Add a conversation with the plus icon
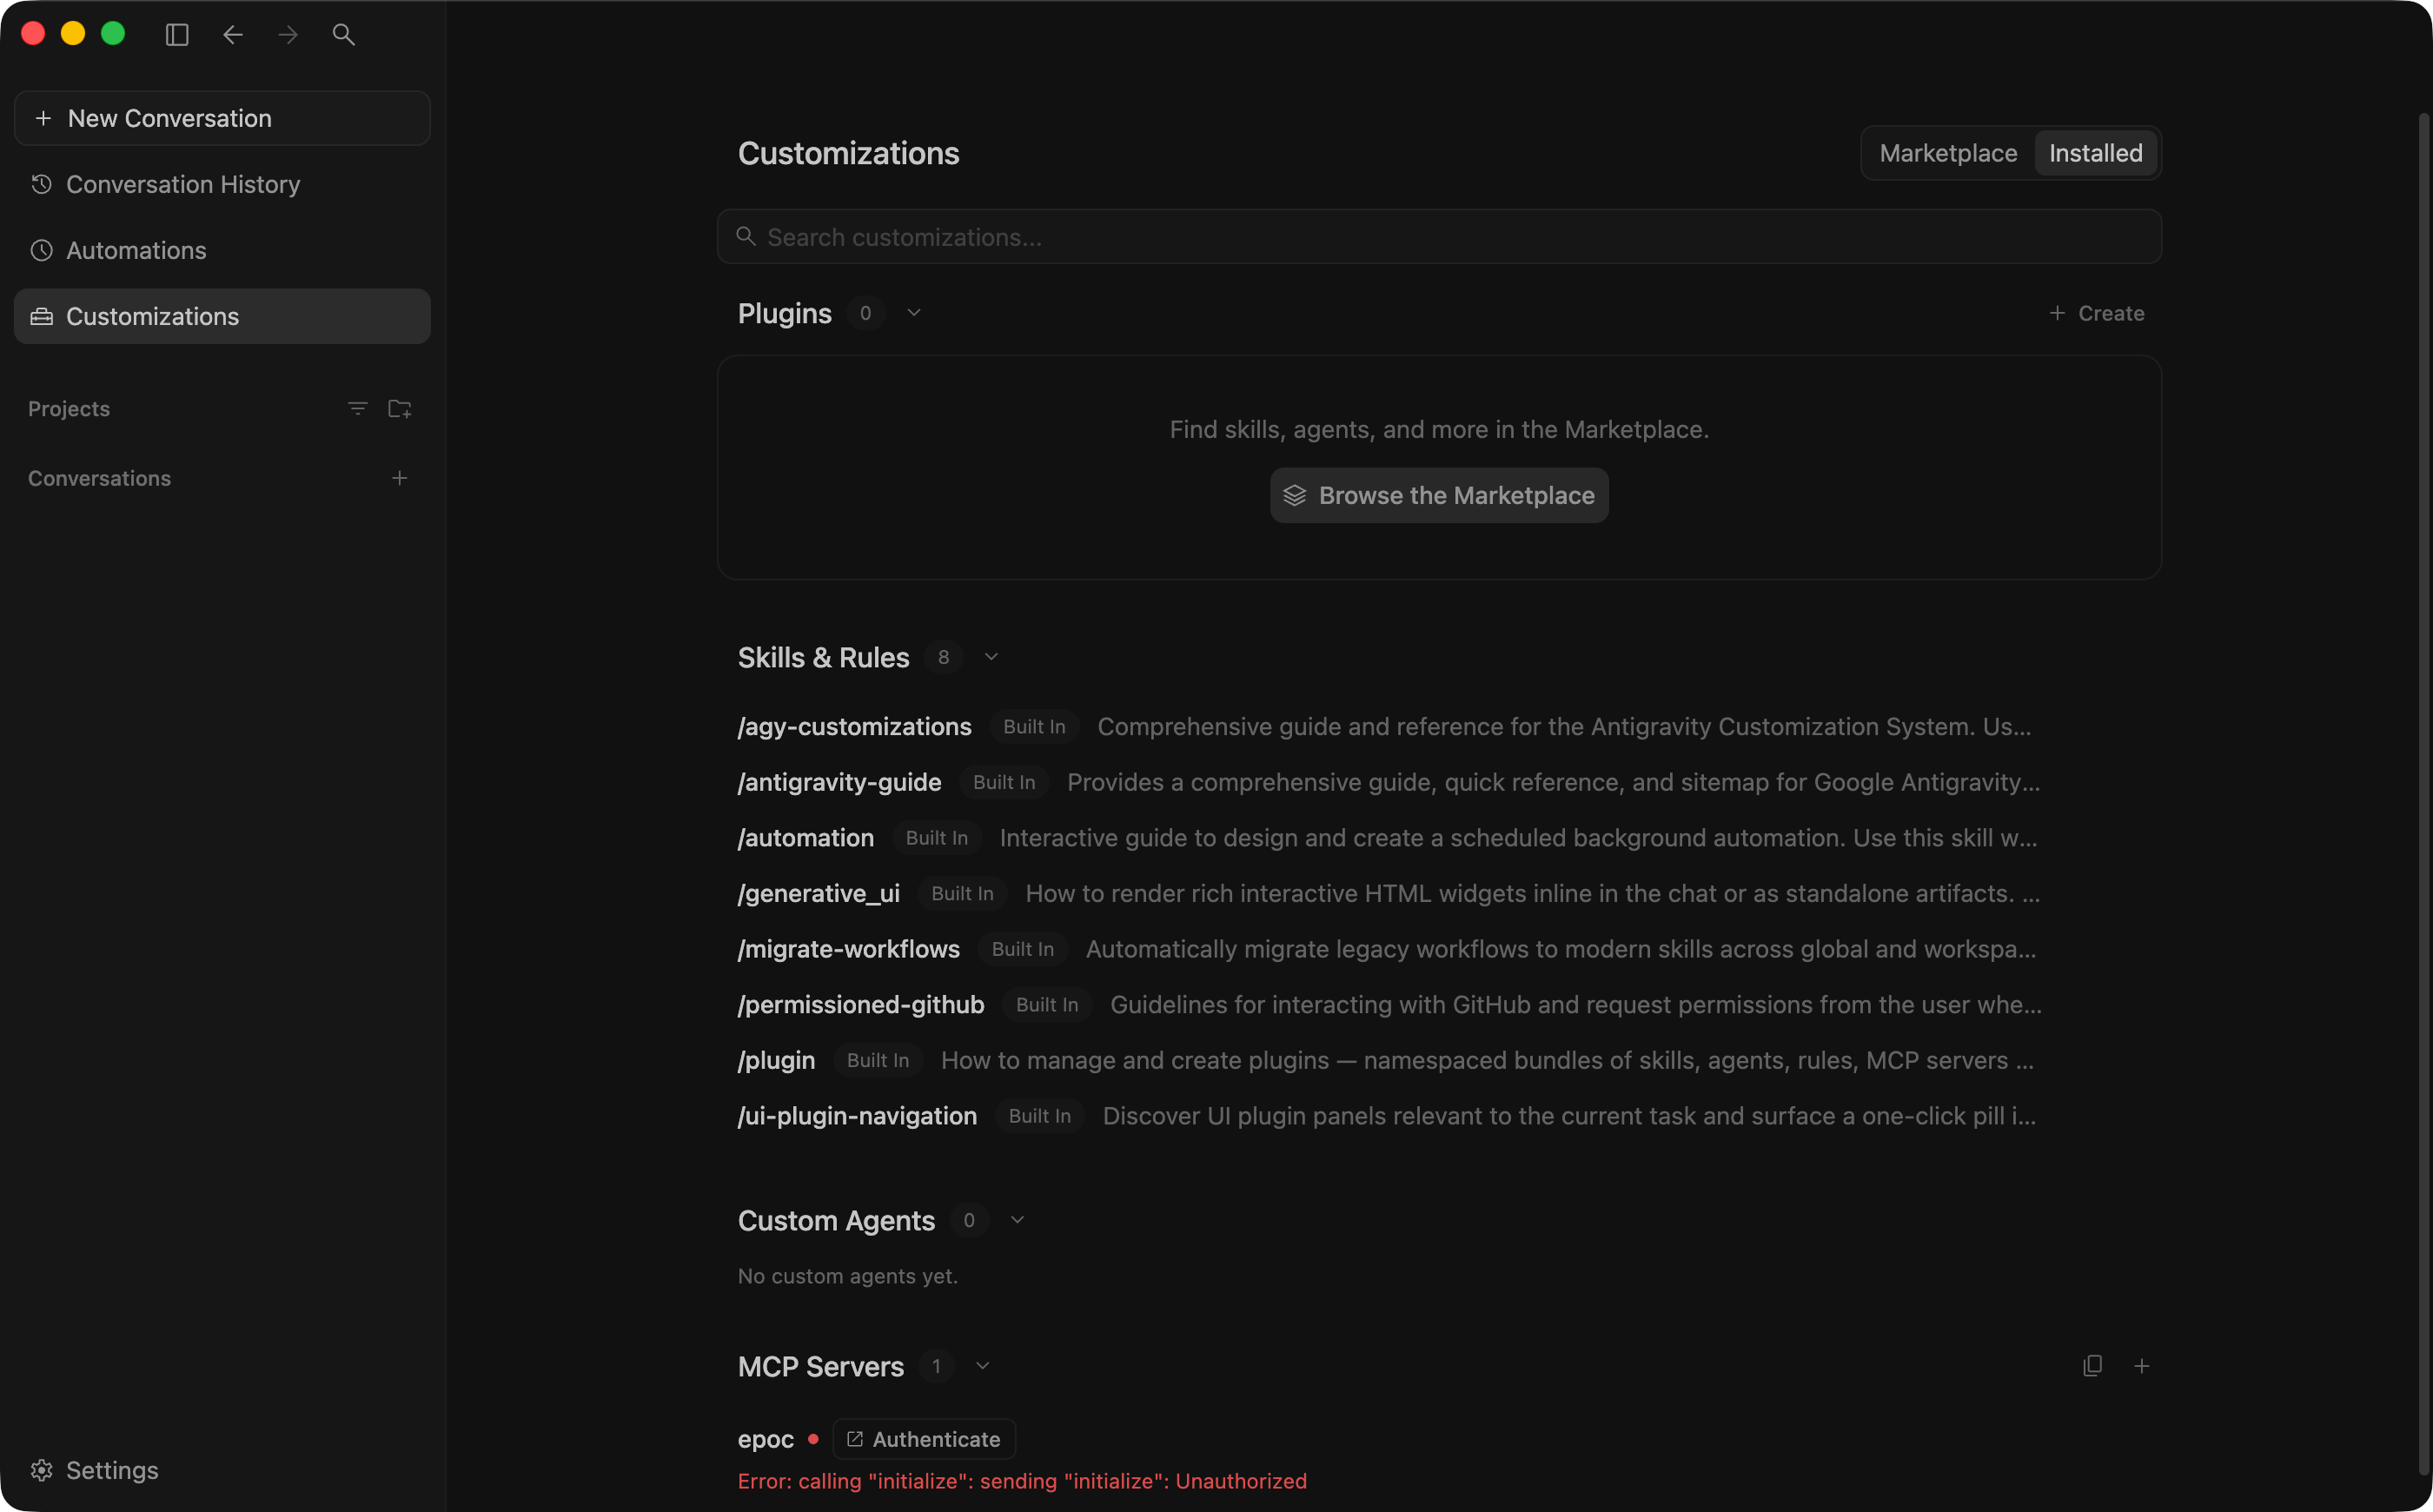Screen dimensions: 2433x1512 [400, 478]
